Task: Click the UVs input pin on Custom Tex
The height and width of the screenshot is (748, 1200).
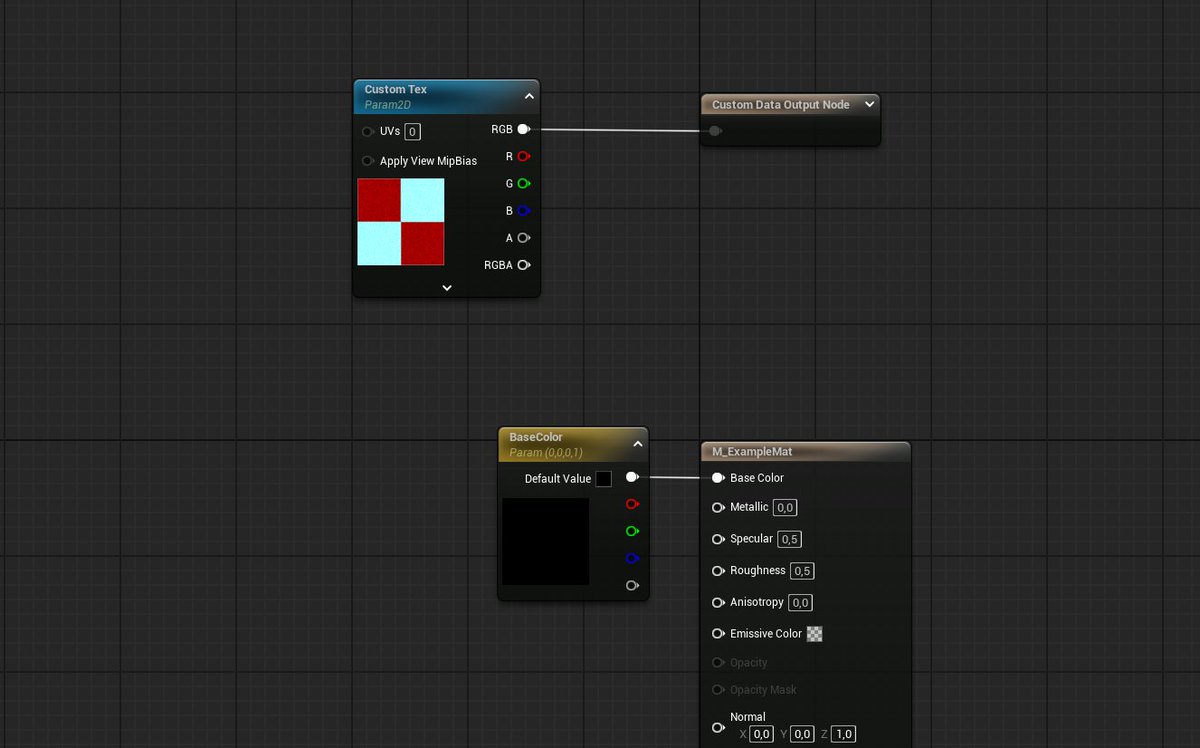Action: pyautogui.click(x=367, y=131)
